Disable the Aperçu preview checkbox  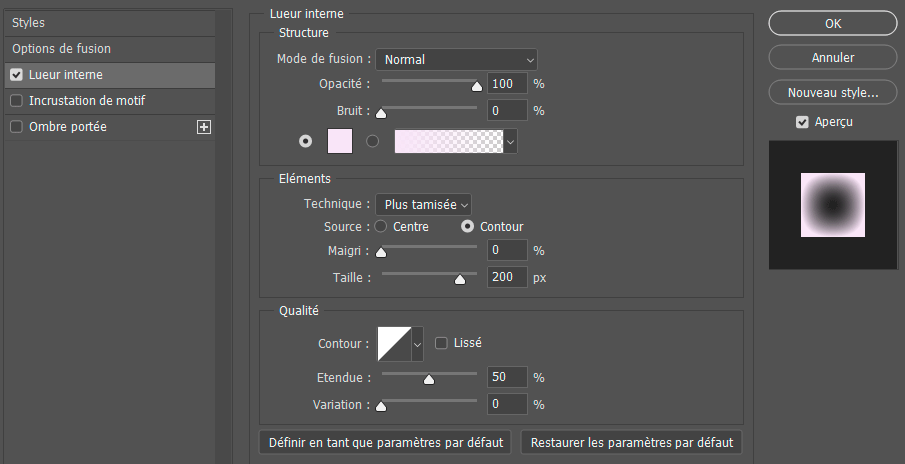[x=802, y=122]
